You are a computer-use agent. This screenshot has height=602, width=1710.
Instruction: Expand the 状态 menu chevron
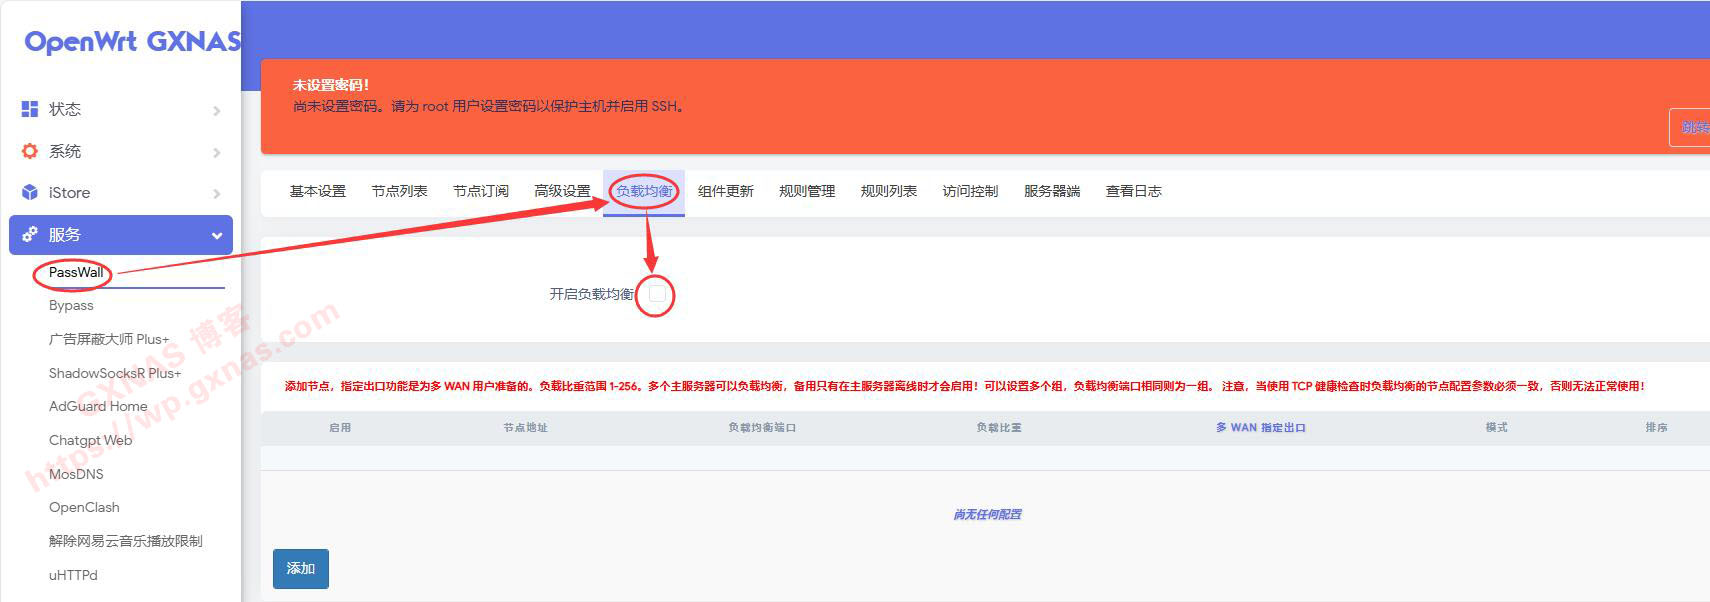(217, 110)
